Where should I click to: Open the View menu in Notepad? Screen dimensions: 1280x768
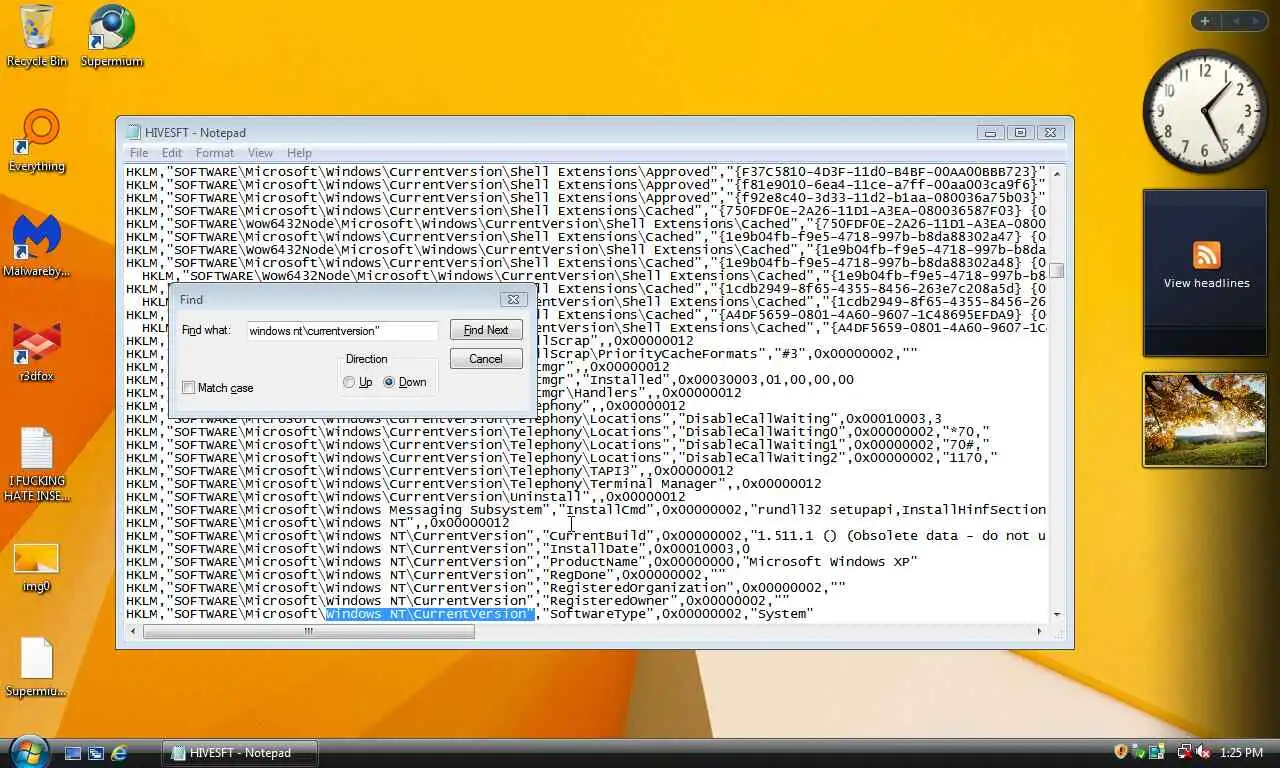pyautogui.click(x=260, y=153)
